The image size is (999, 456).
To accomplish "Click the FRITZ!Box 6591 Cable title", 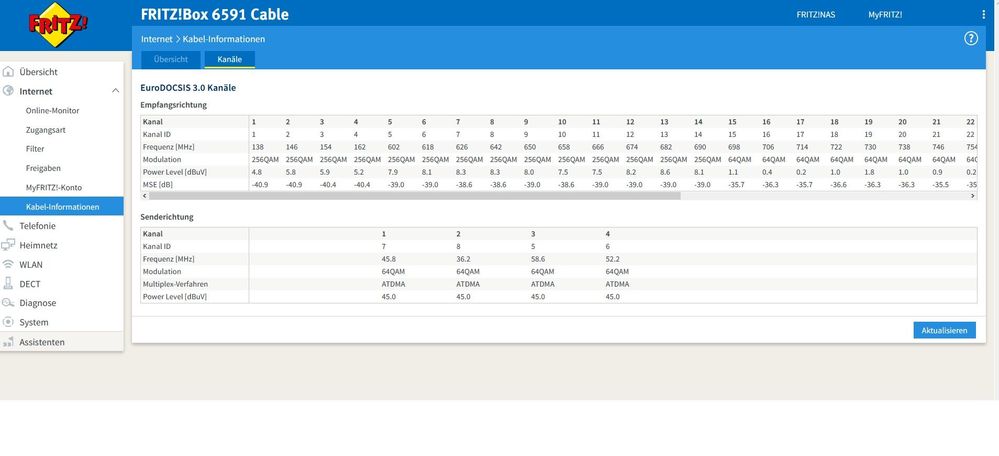I will (x=215, y=14).
